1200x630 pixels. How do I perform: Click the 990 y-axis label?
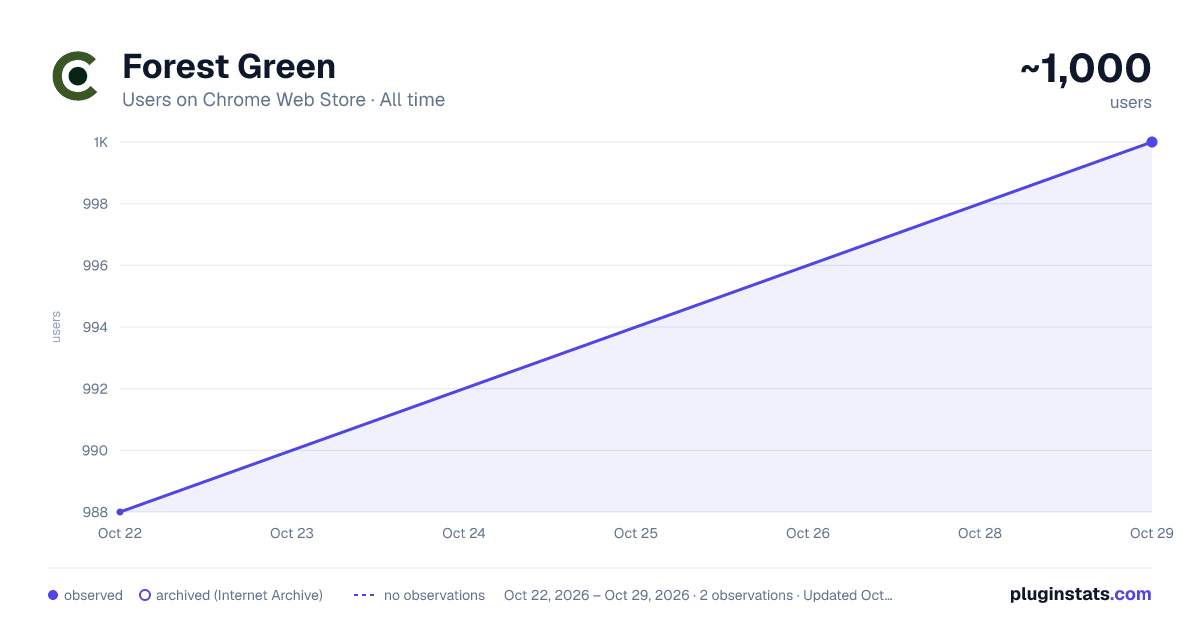pos(96,451)
